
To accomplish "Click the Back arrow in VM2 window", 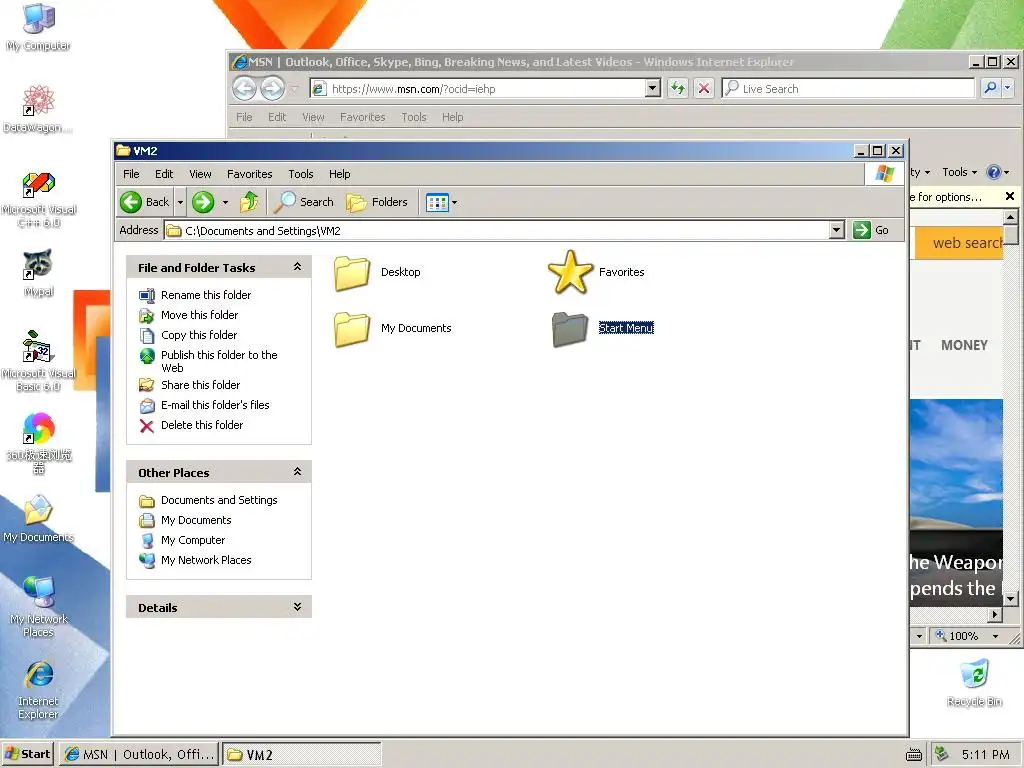I will point(145,202).
